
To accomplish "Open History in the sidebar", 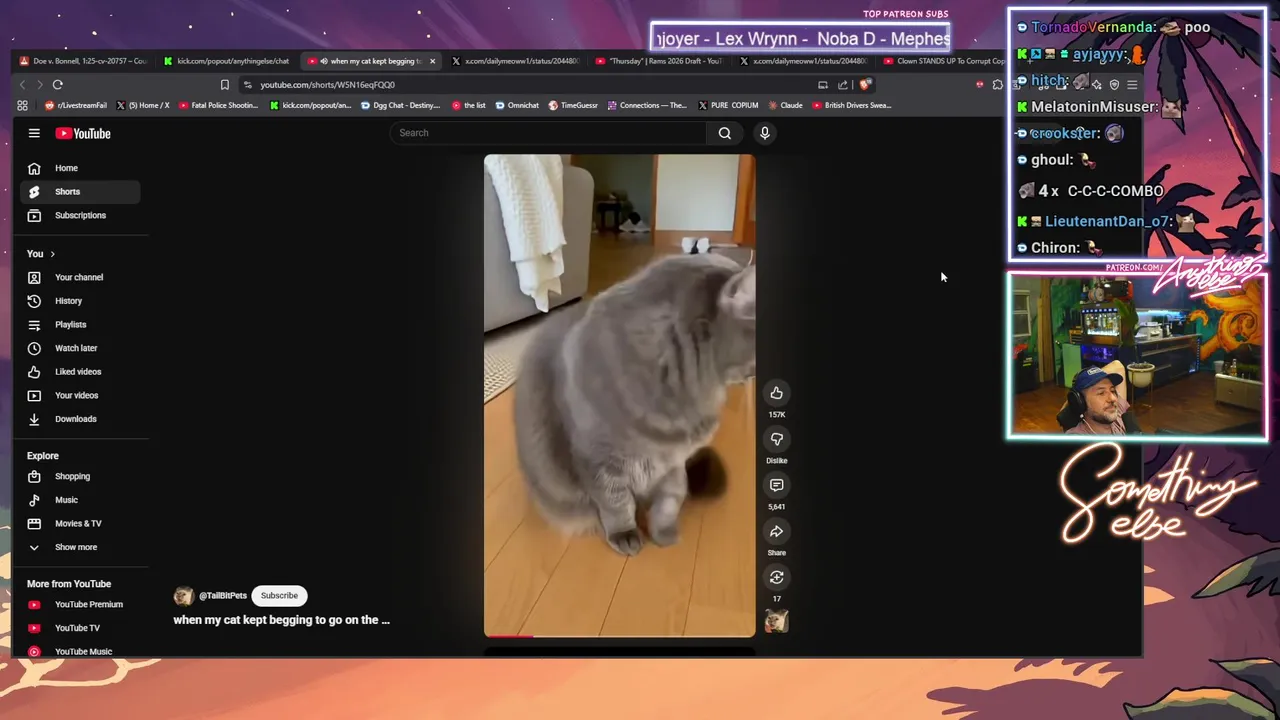I will pyautogui.click(x=80, y=301).
